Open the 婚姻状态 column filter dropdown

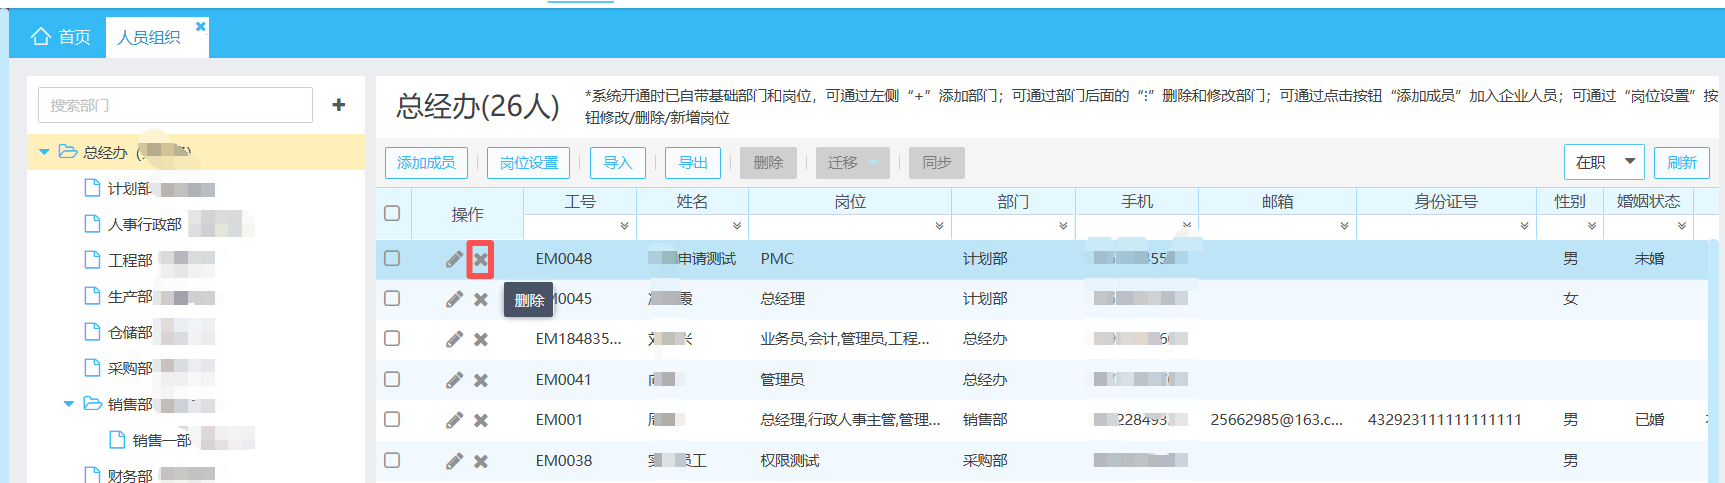coord(1682,227)
